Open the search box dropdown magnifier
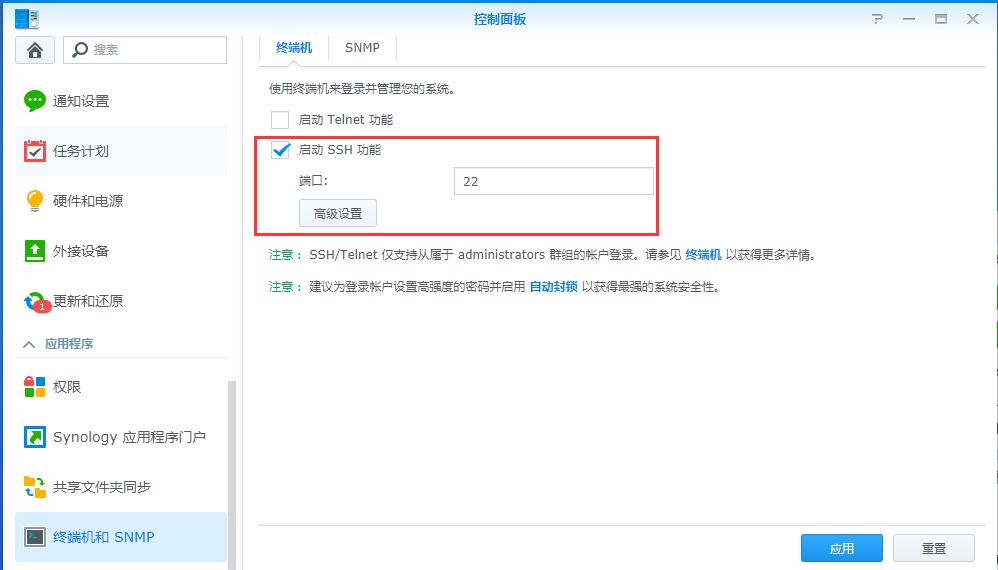Screen dimensions: 998x570 point(80,49)
